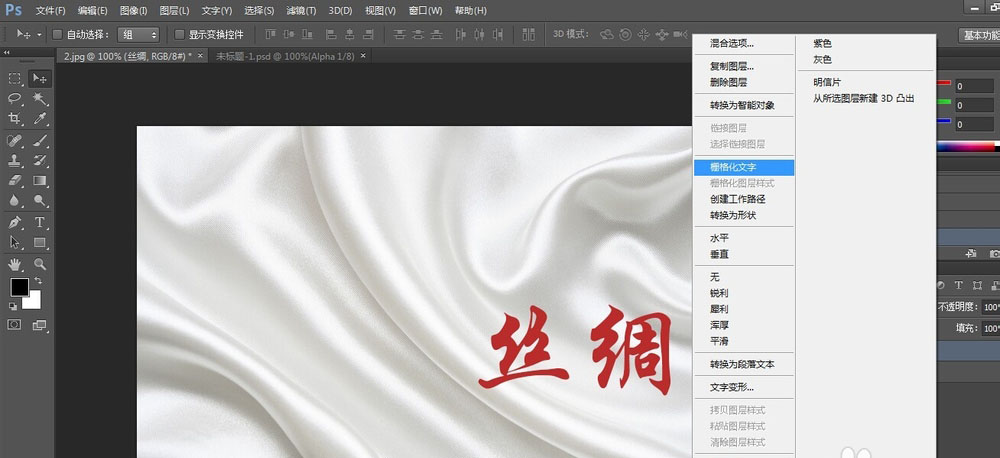This screenshot has width=1000, height=458.
Task: Close the 2.jpg document tab
Action: pos(200,56)
